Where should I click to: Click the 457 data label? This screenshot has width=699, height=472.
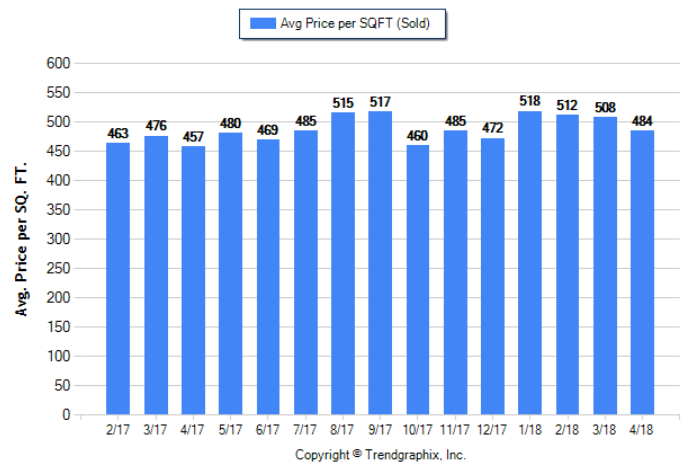[x=193, y=137]
